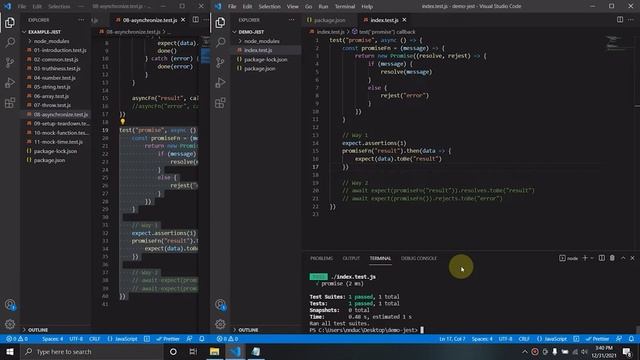Image resolution: width=640 pixels, height=360 pixels.
Task: Expand node_modules in DEMO-JEST explorer
Action: click(262, 41)
